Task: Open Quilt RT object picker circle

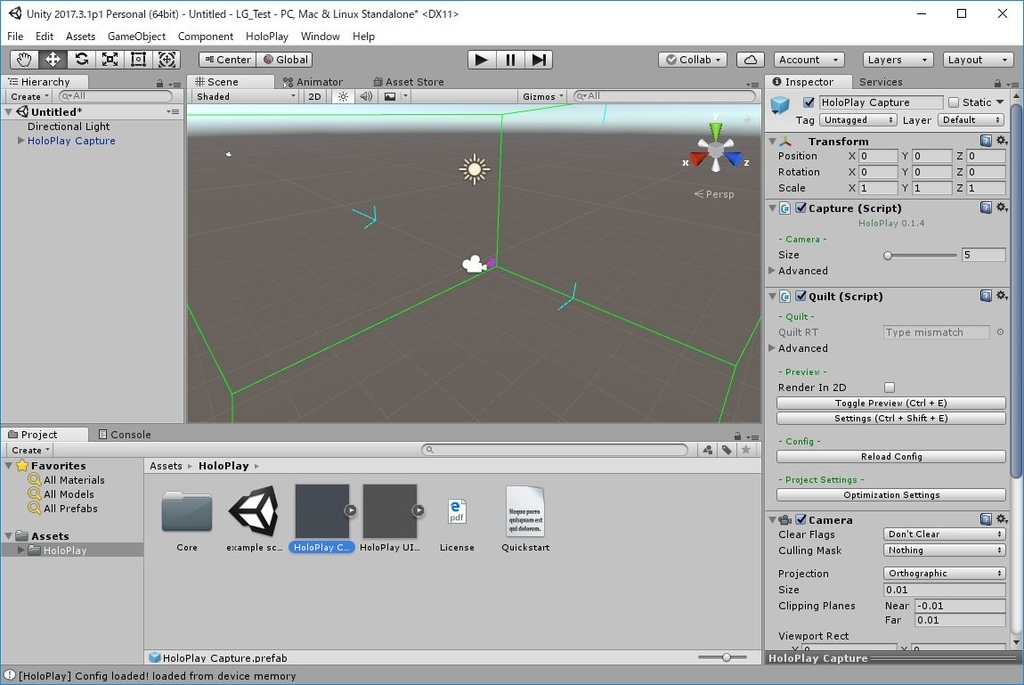Action: tap(1000, 332)
